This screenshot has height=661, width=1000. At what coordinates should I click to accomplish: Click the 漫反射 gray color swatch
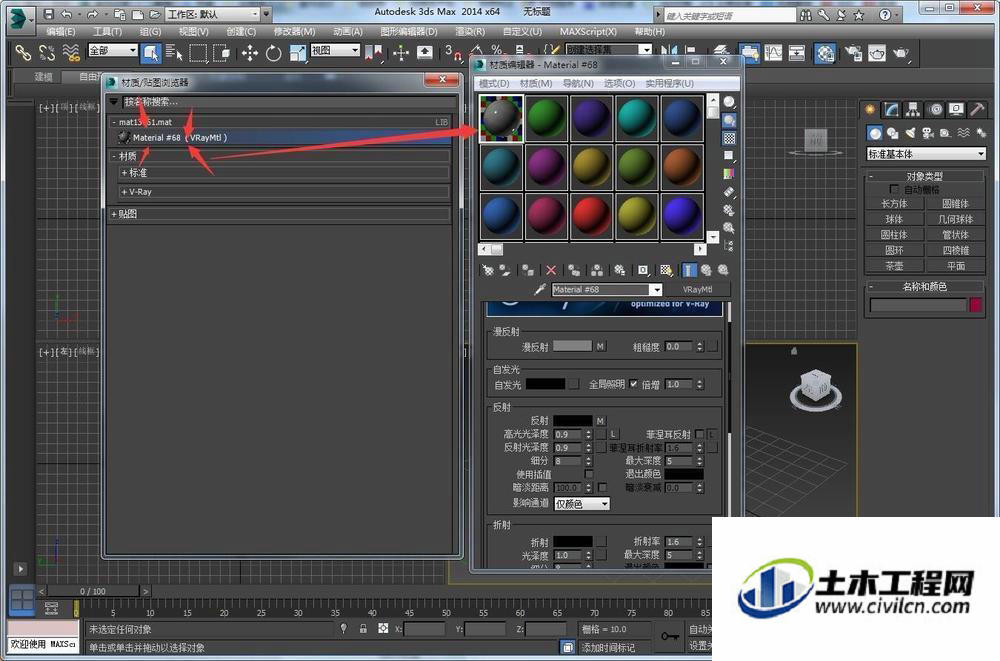point(573,346)
